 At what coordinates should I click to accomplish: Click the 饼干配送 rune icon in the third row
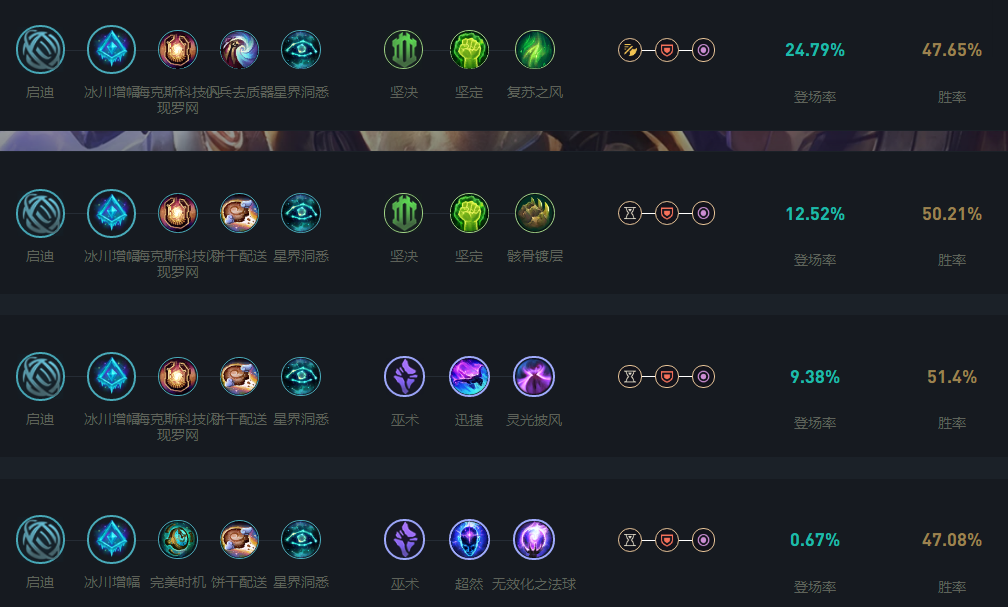point(237,377)
